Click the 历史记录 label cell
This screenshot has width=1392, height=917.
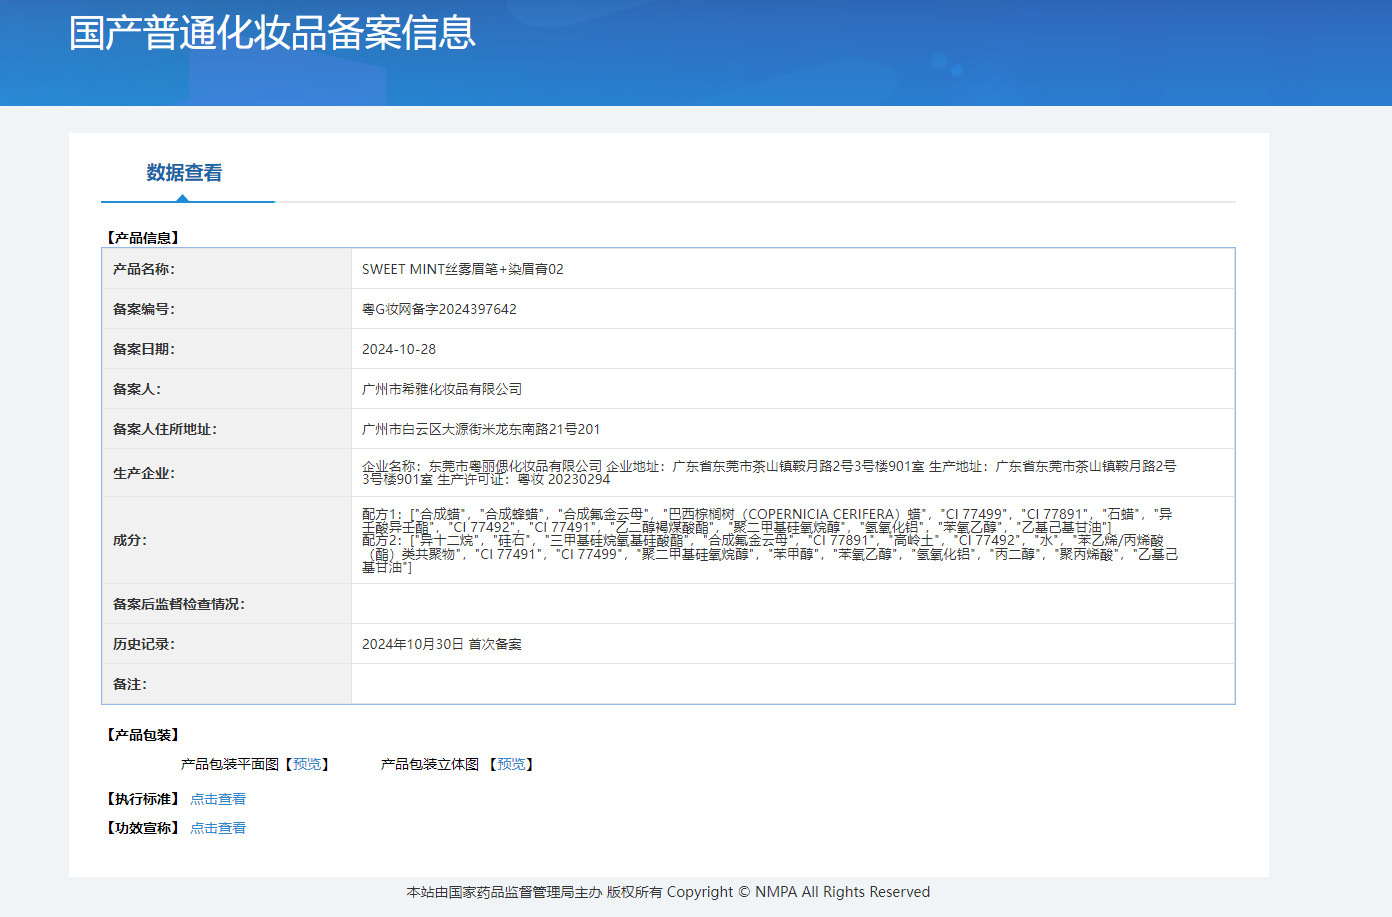(x=227, y=644)
